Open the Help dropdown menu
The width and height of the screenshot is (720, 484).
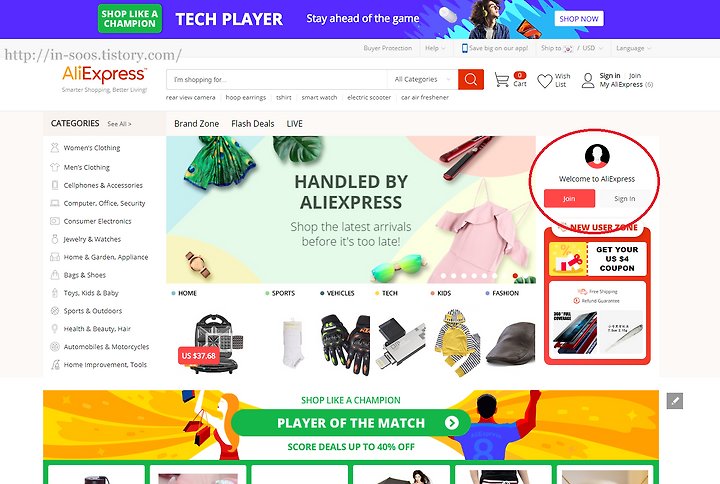[434, 48]
